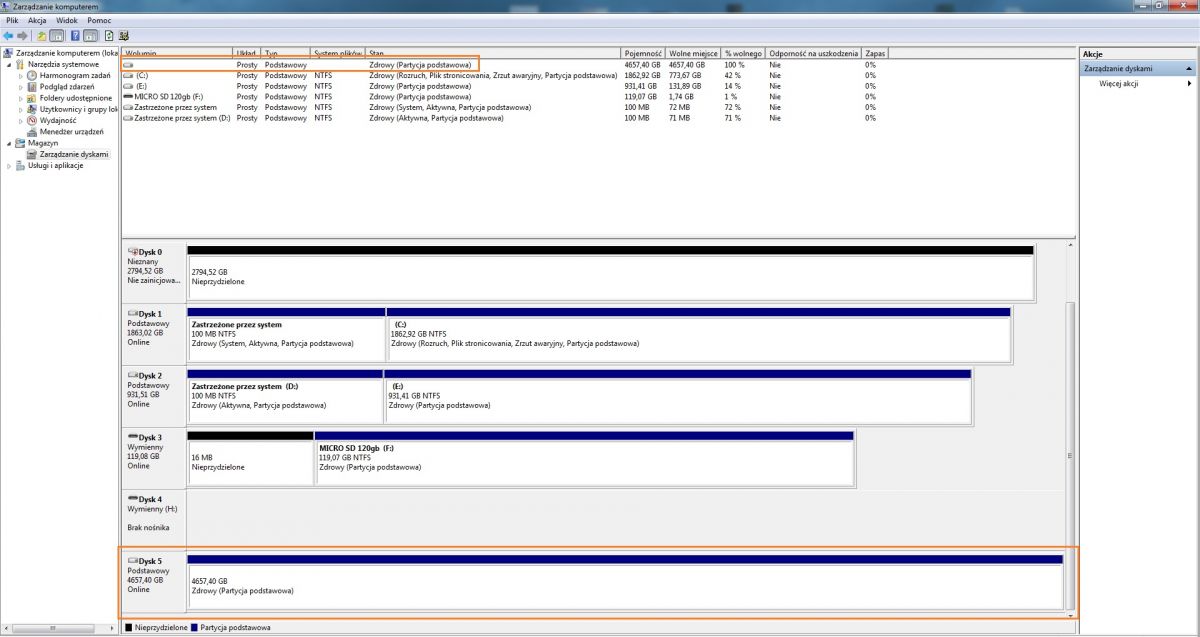Click the Magazyn storage icon
The height and width of the screenshot is (637, 1200).
tap(21, 143)
